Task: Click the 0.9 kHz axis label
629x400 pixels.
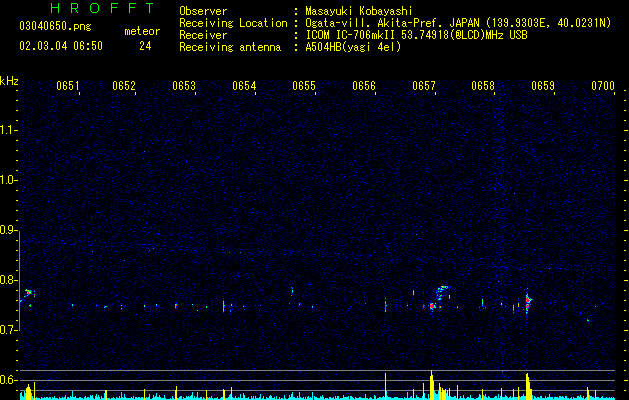Action: click(x=9, y=230)
